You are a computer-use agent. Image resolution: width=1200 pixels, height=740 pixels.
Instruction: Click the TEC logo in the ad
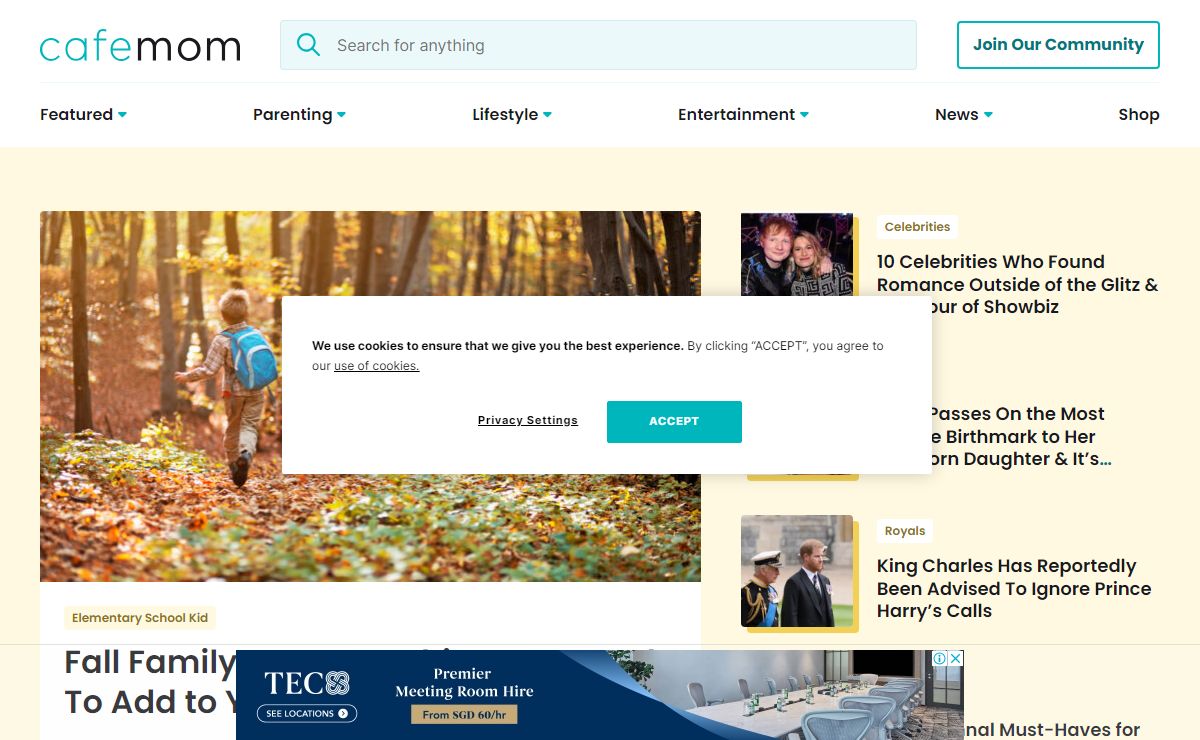click(x=307, y=683)
